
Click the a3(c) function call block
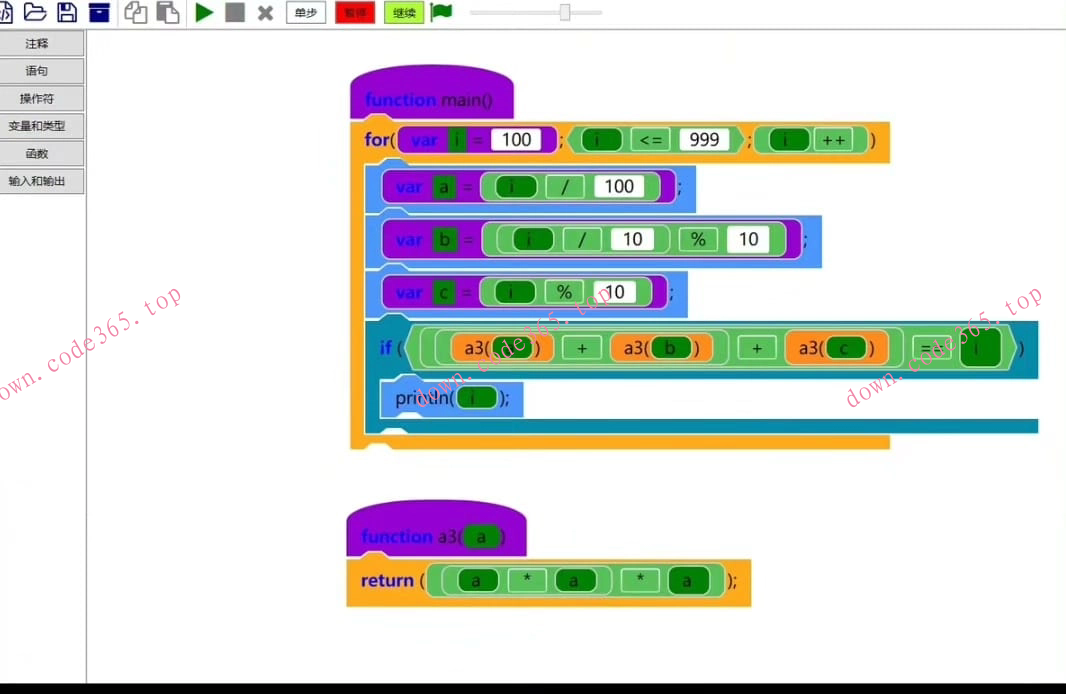point(836,348)
